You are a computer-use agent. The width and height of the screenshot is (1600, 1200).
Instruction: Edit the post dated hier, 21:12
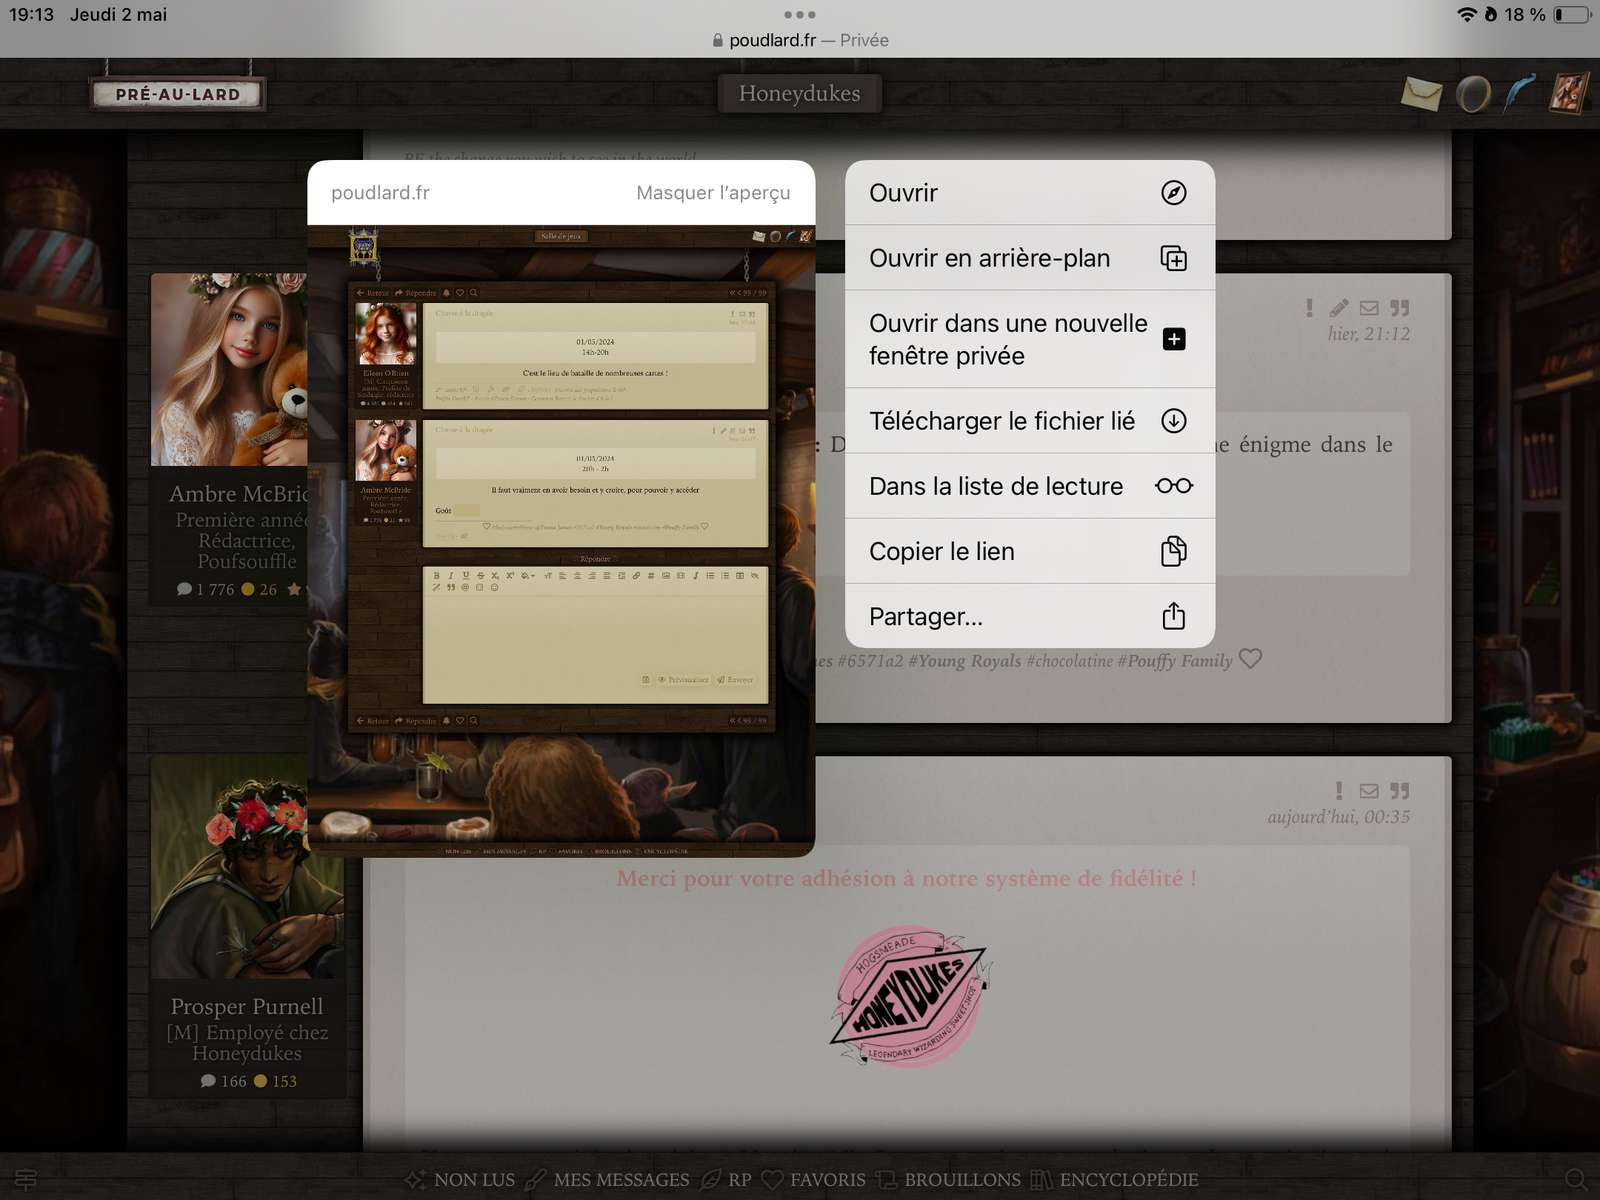[1339, 308]
